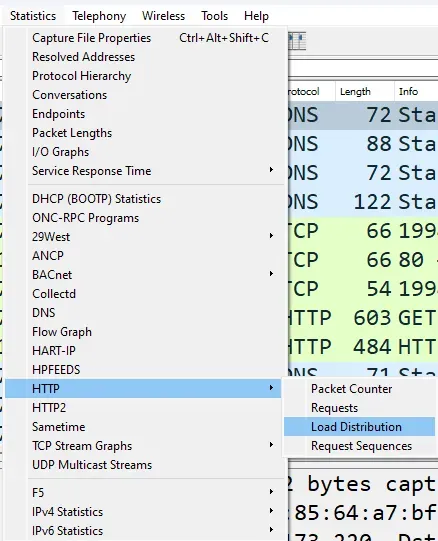Sort by the Info column header
Image resolution: width=438 pixels, height=541 pixels.
[416, 91]
